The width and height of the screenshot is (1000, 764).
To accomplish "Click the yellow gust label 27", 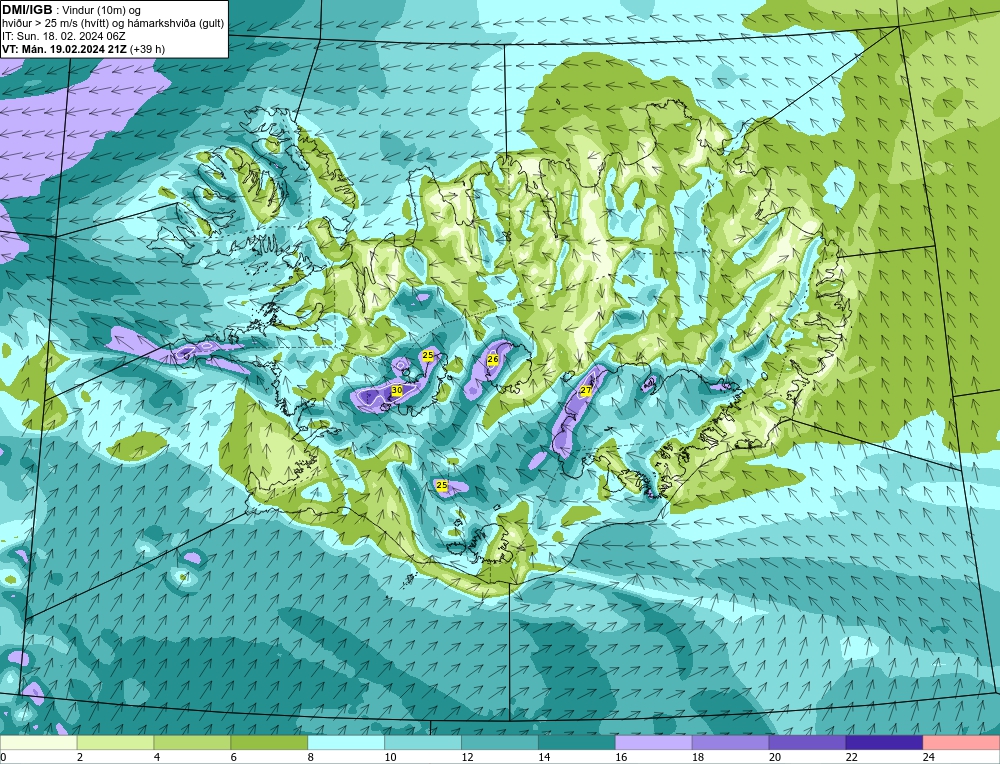I will pyautogui.click(x=586, y=390).
